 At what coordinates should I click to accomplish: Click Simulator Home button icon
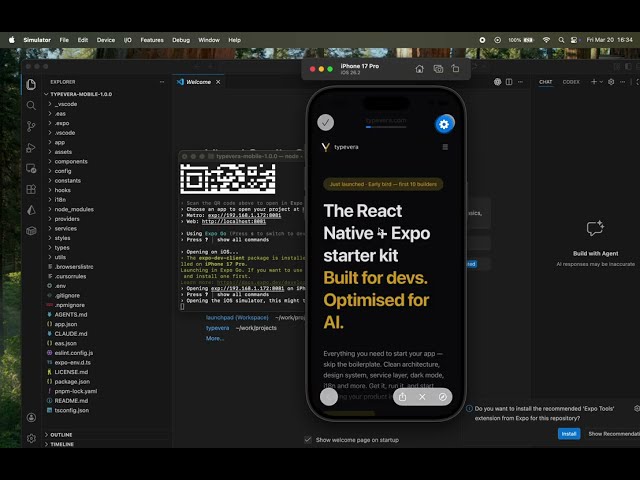419,69
